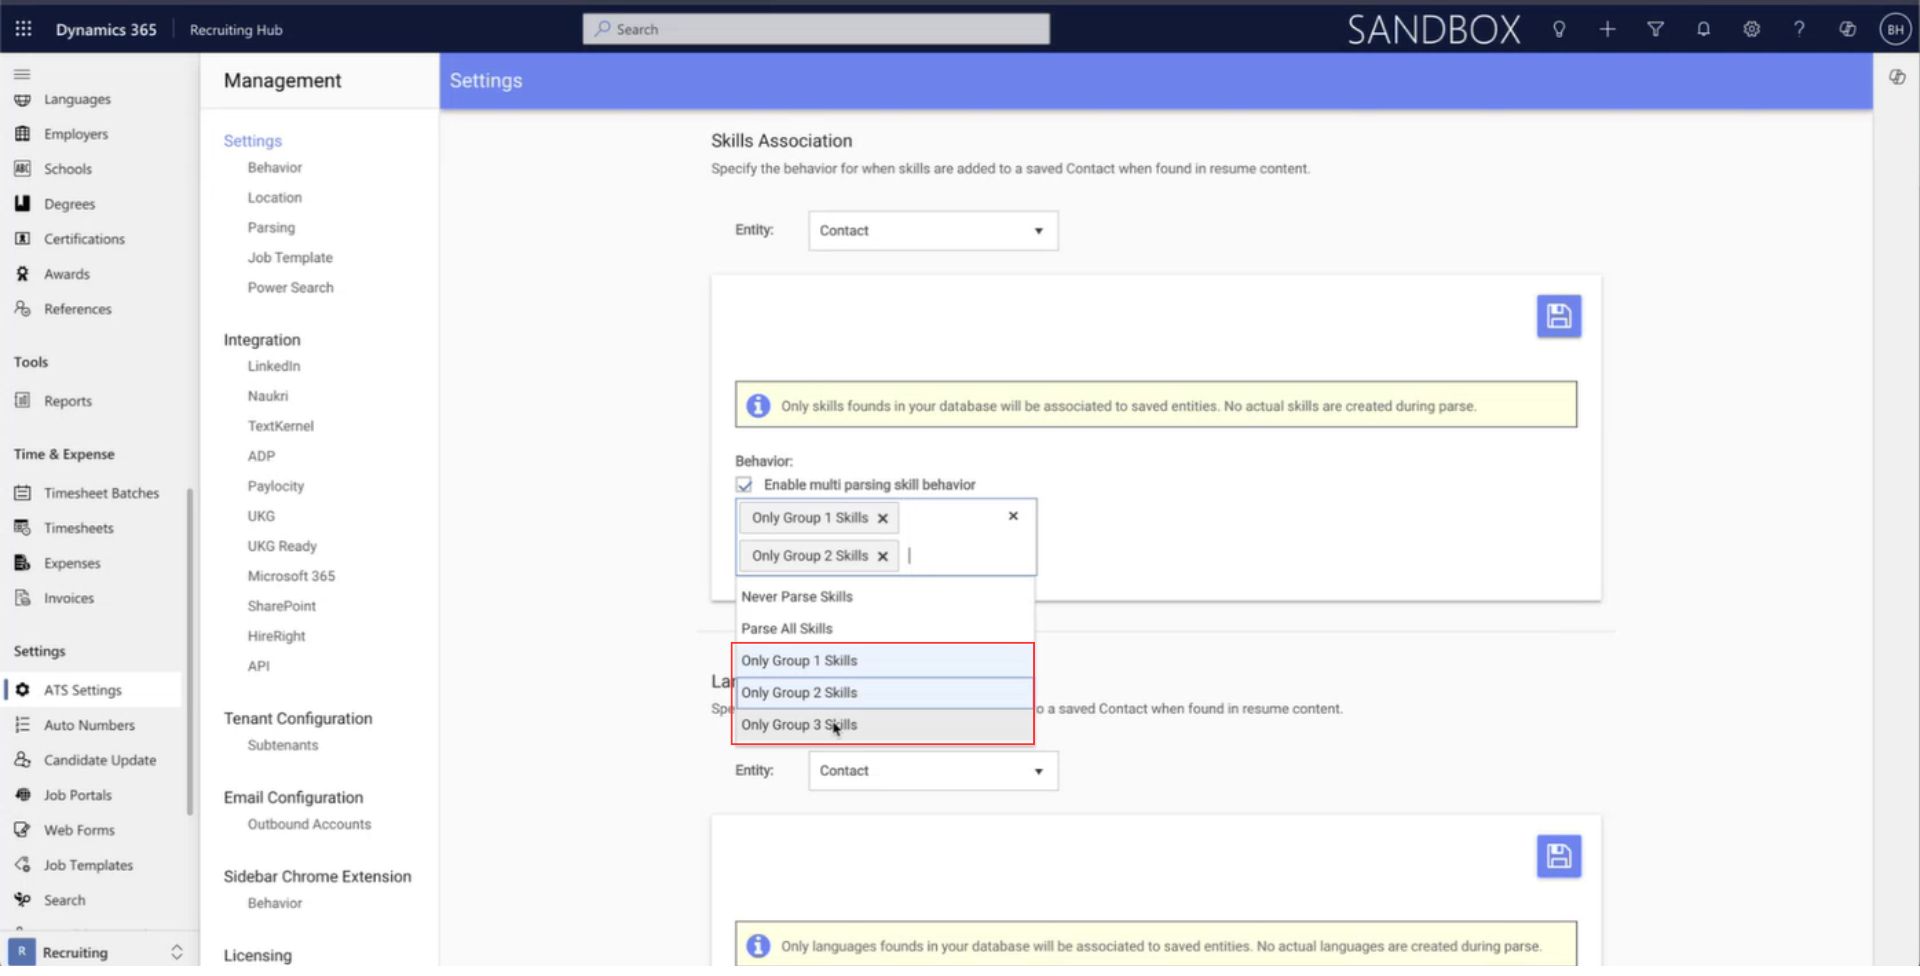Select Only Group 2 Skills option
The image size is (1920, 976).
(x=884, y=692)
